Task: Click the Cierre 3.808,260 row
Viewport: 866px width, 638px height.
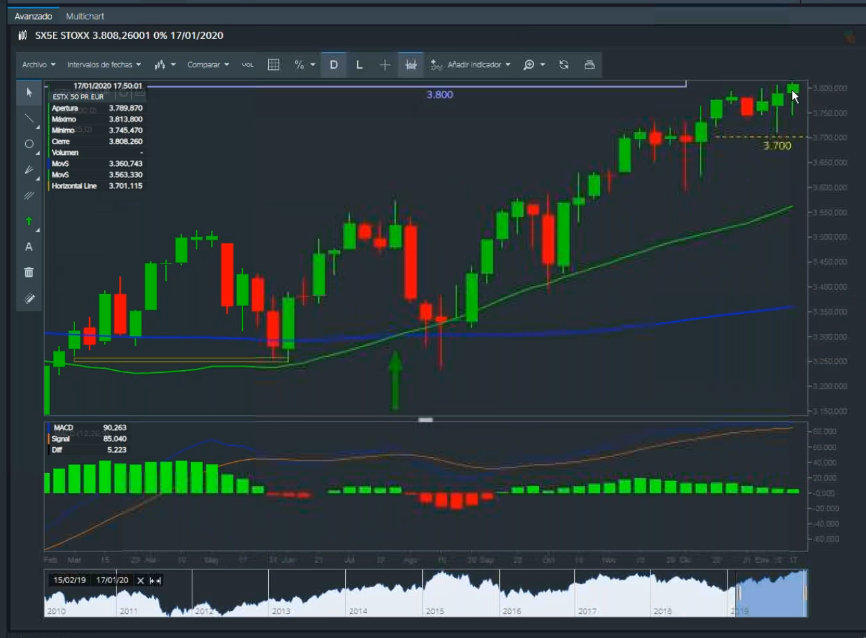Action: (x=97, y=141)
